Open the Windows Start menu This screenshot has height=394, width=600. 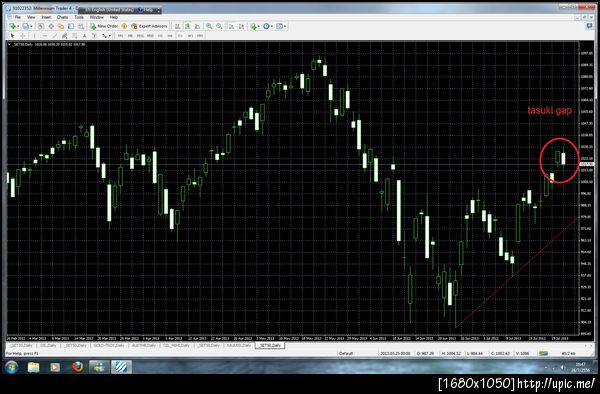point(11,367)
